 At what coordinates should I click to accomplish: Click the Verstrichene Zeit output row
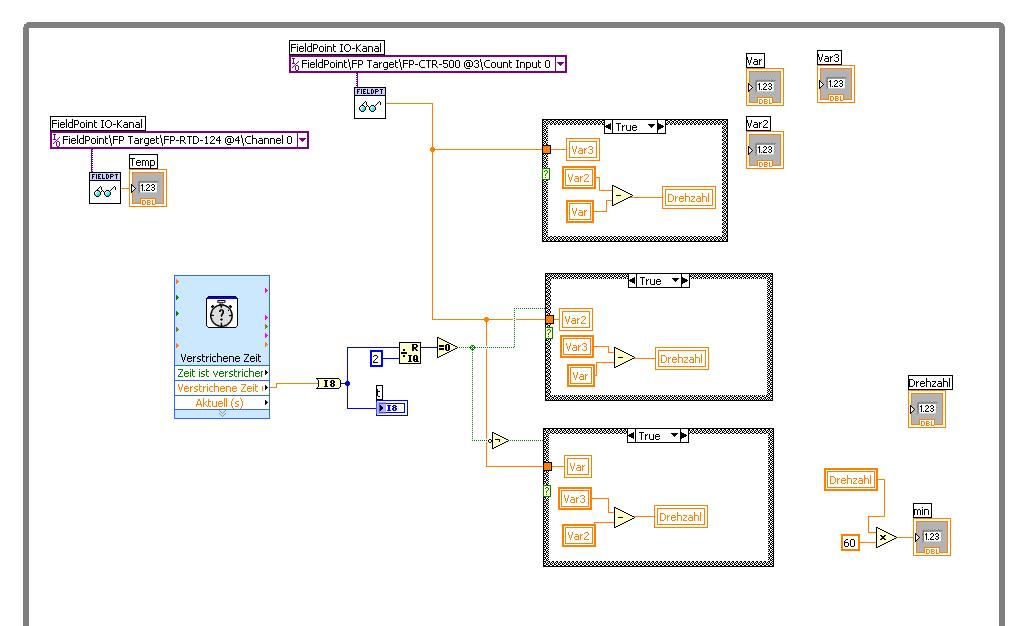[x=222, y=388]
